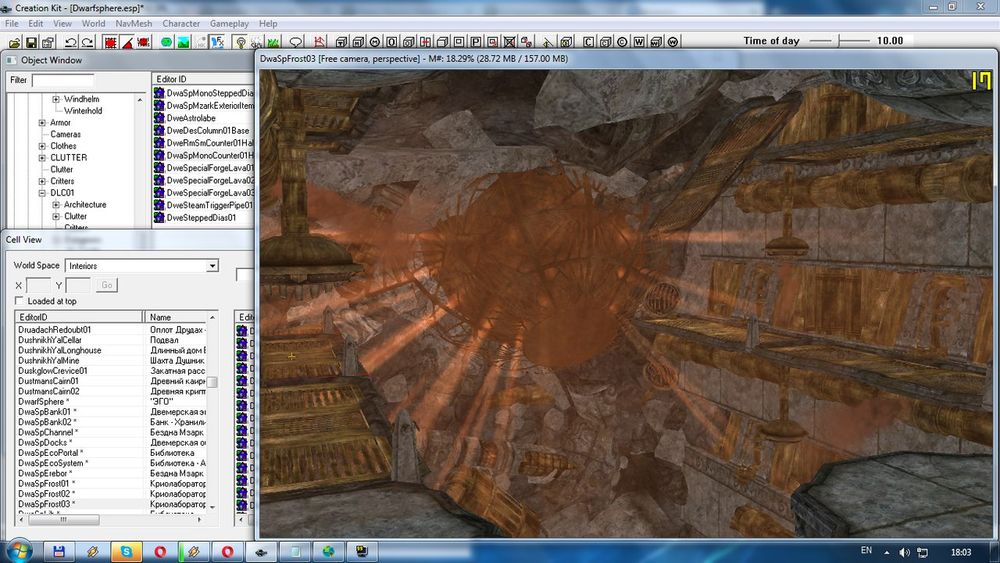Click the X coordinate field in Cell View
The image size is (1000, 563).
click(38, 285)
